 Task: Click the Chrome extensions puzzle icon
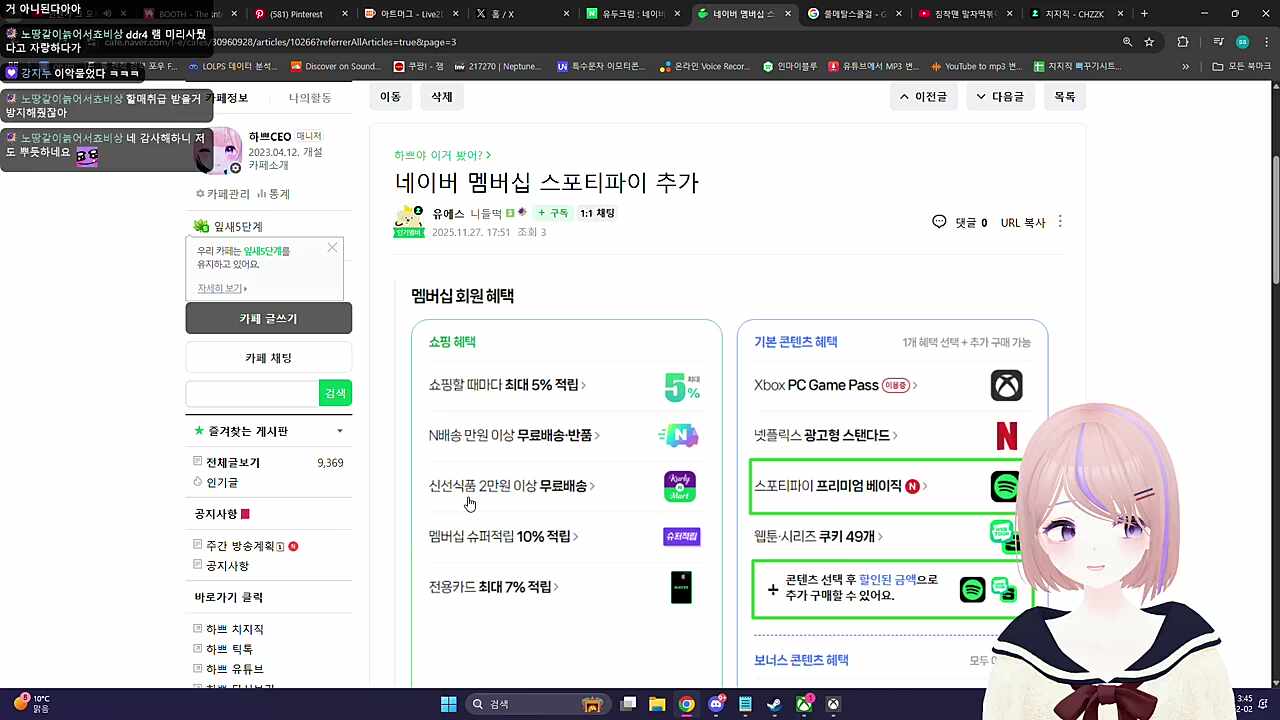pos(1183,43)
